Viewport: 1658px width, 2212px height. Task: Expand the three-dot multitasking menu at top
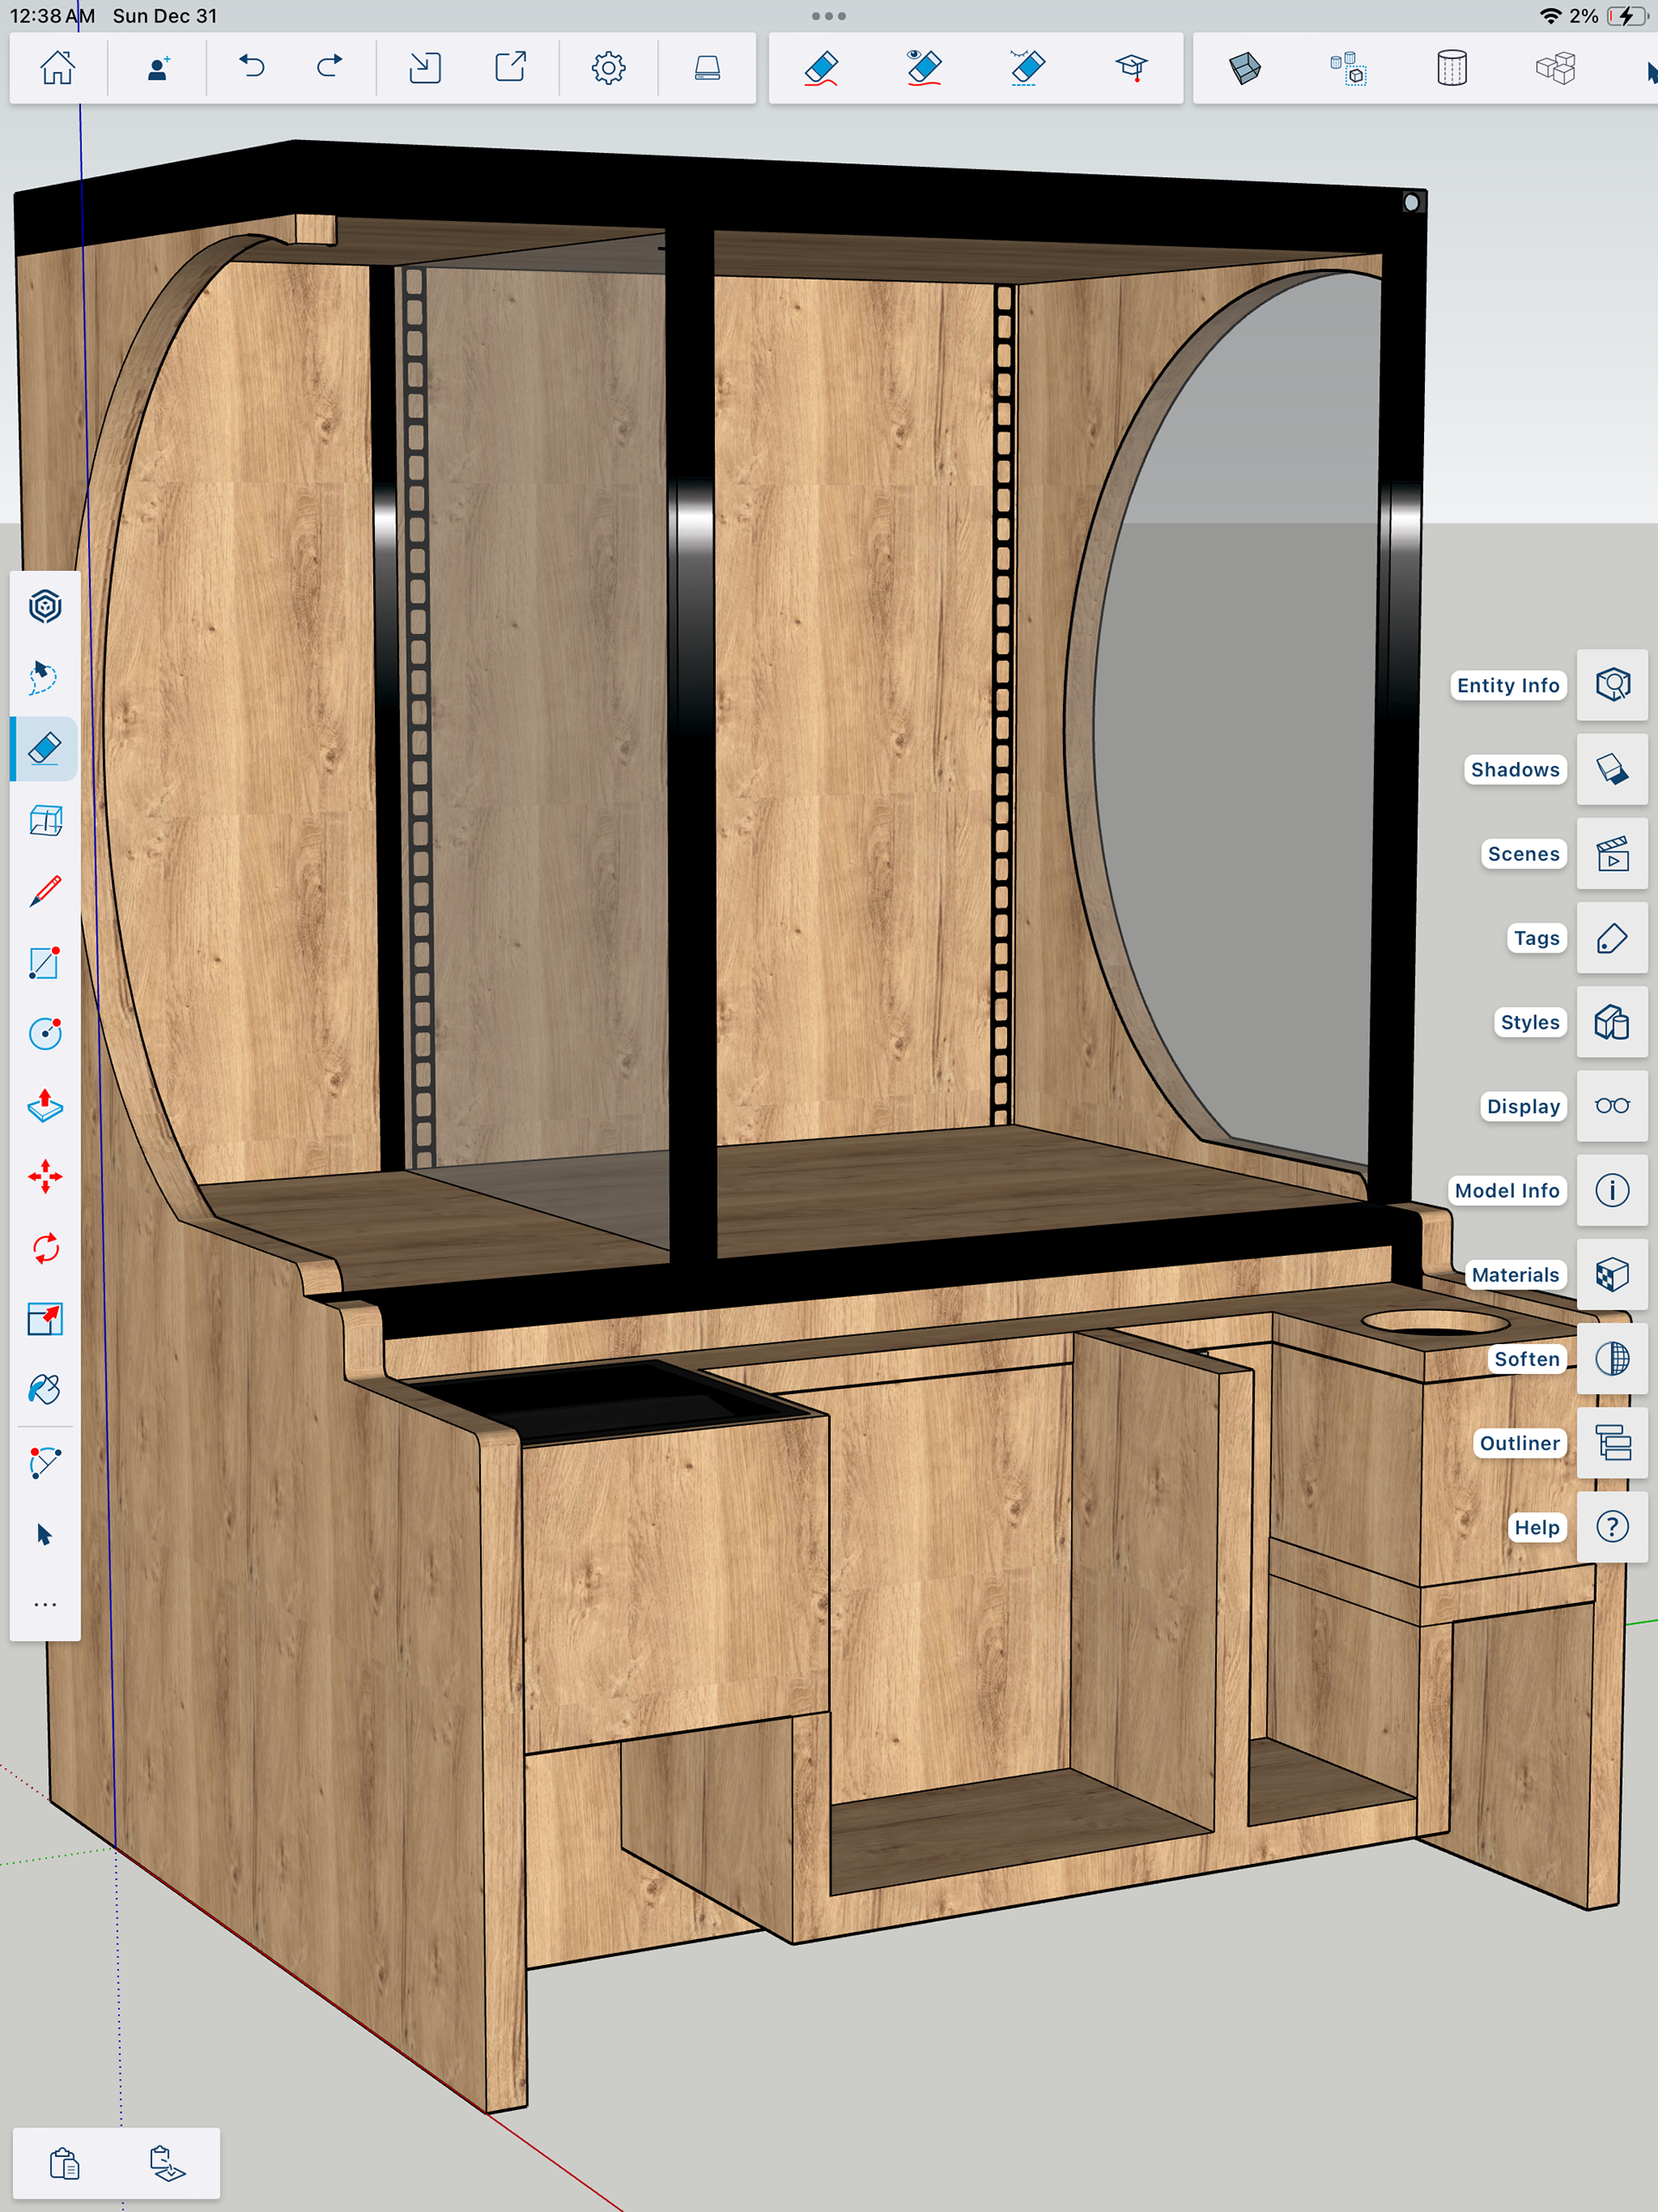828,16
